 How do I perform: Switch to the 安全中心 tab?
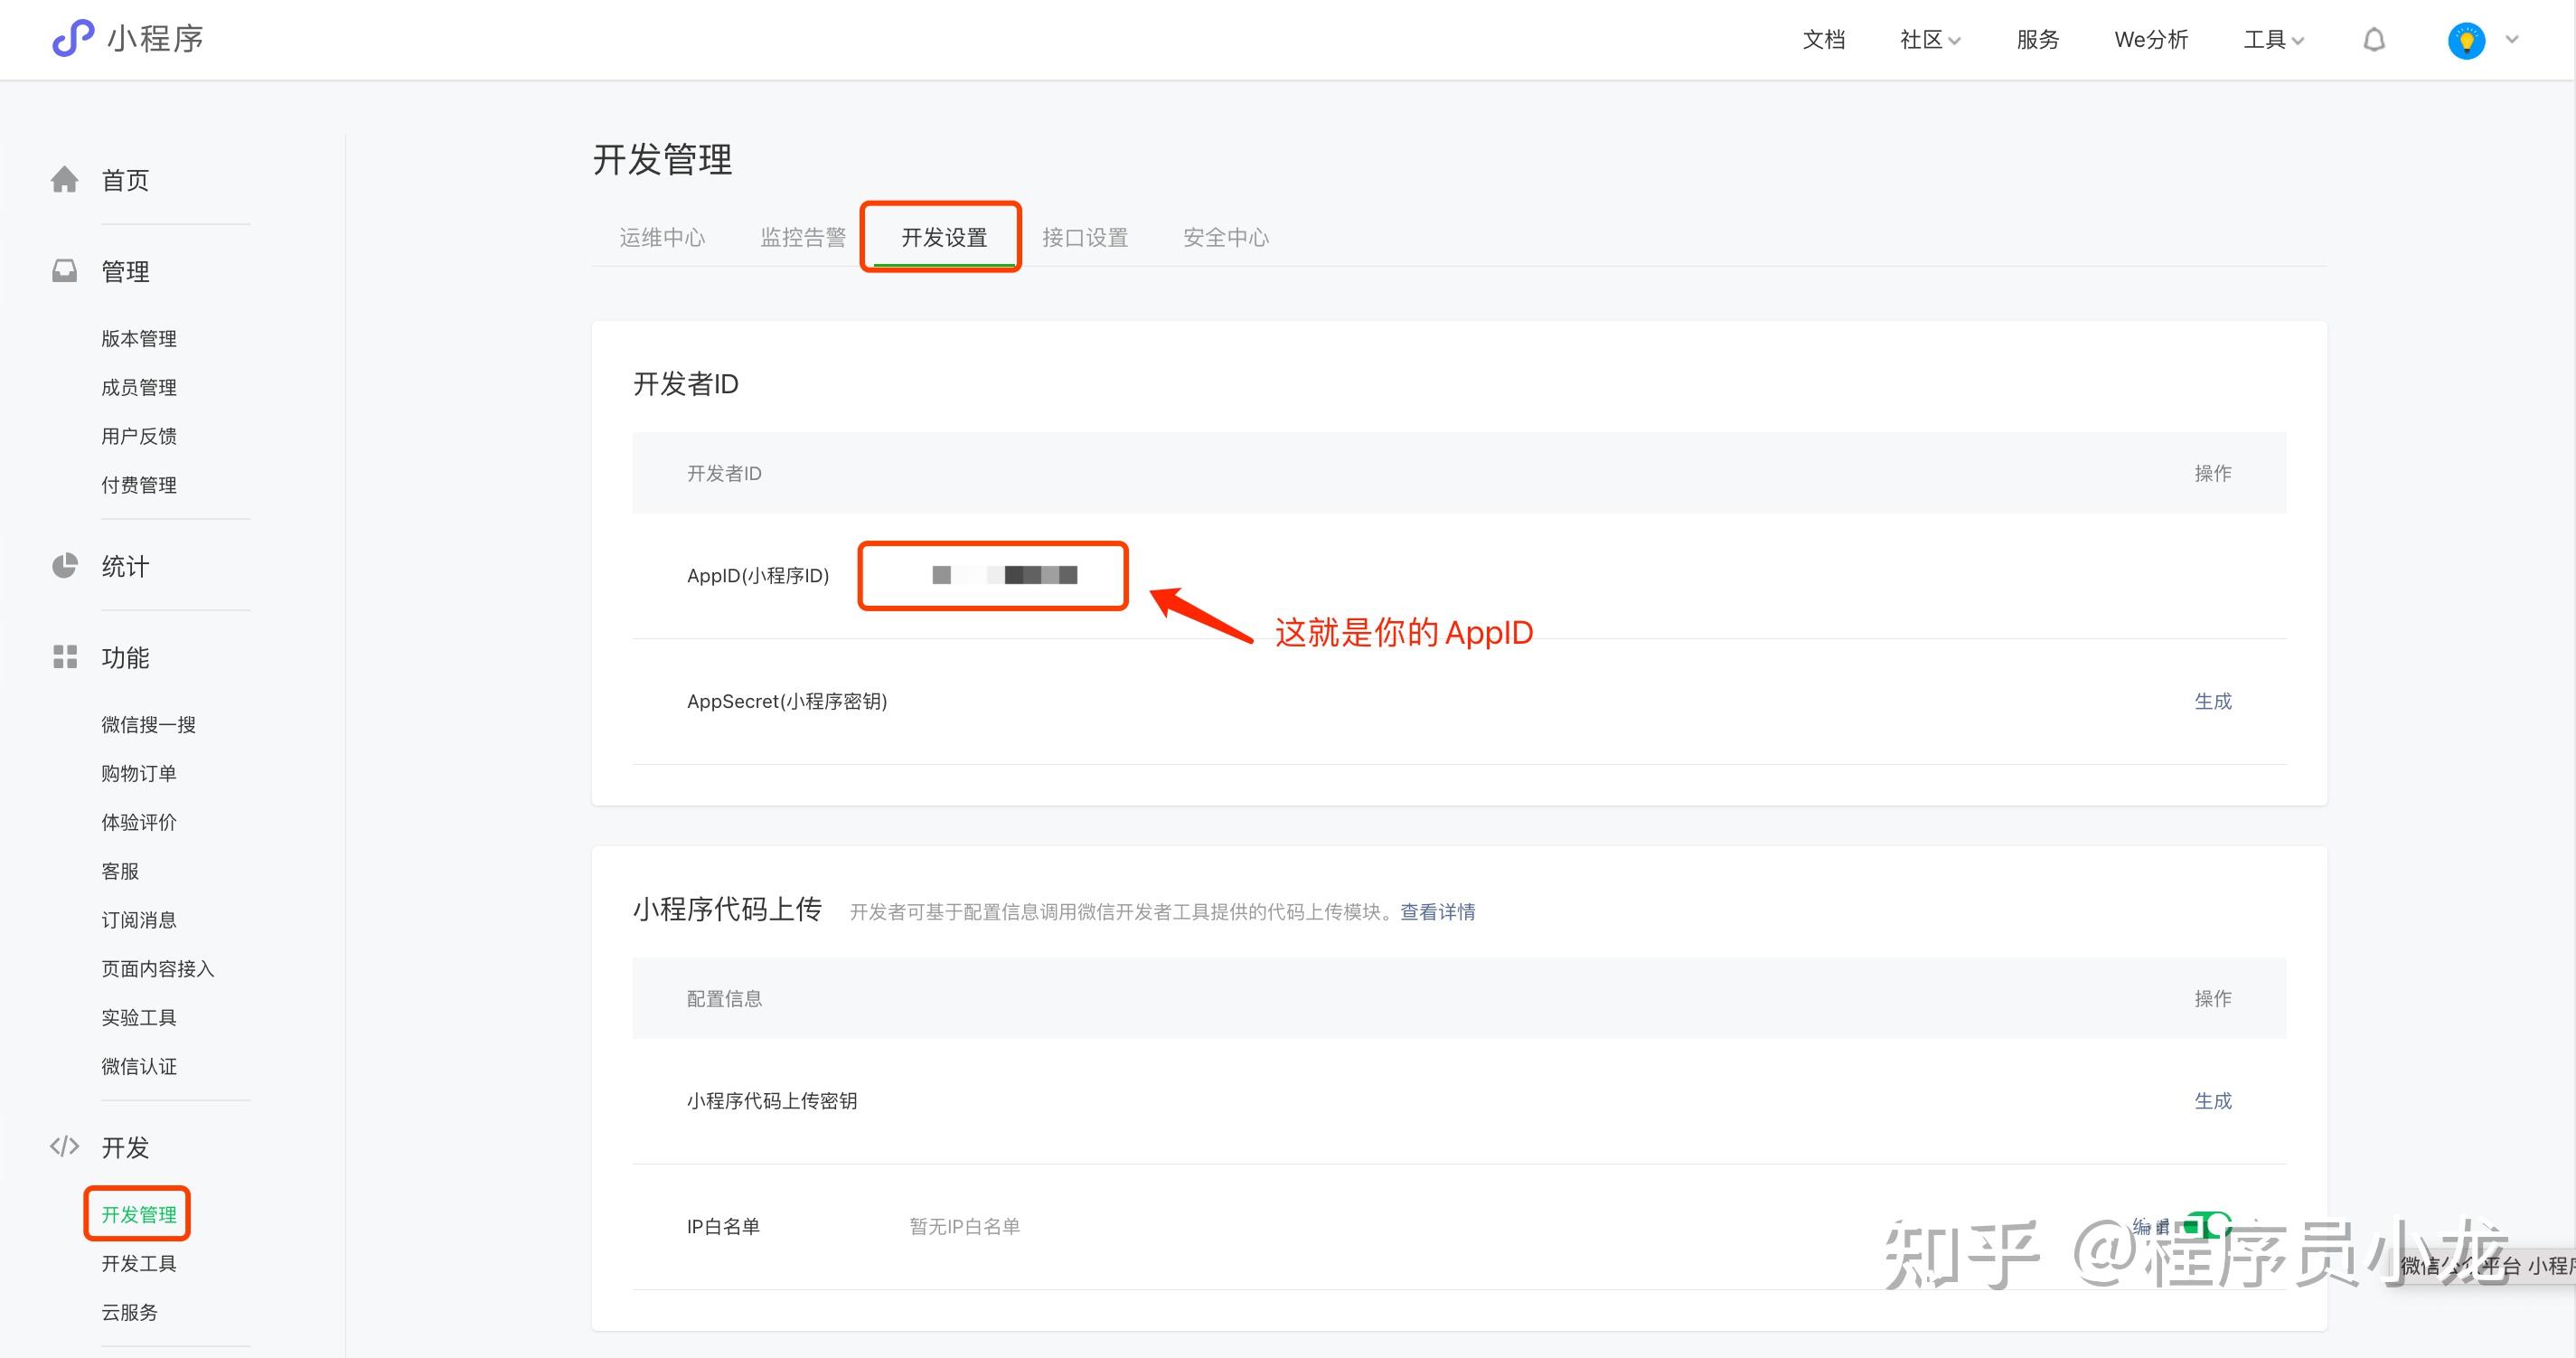[1225, 237]
